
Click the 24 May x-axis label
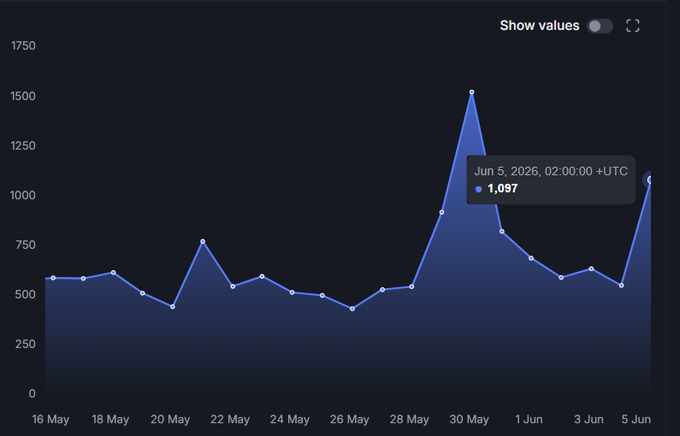[290, 420]
